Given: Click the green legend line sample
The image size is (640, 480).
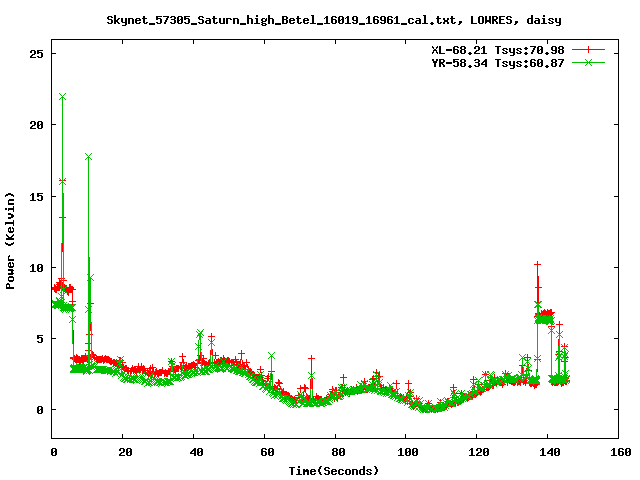Looking at the screenshot, I should point(588,62).
